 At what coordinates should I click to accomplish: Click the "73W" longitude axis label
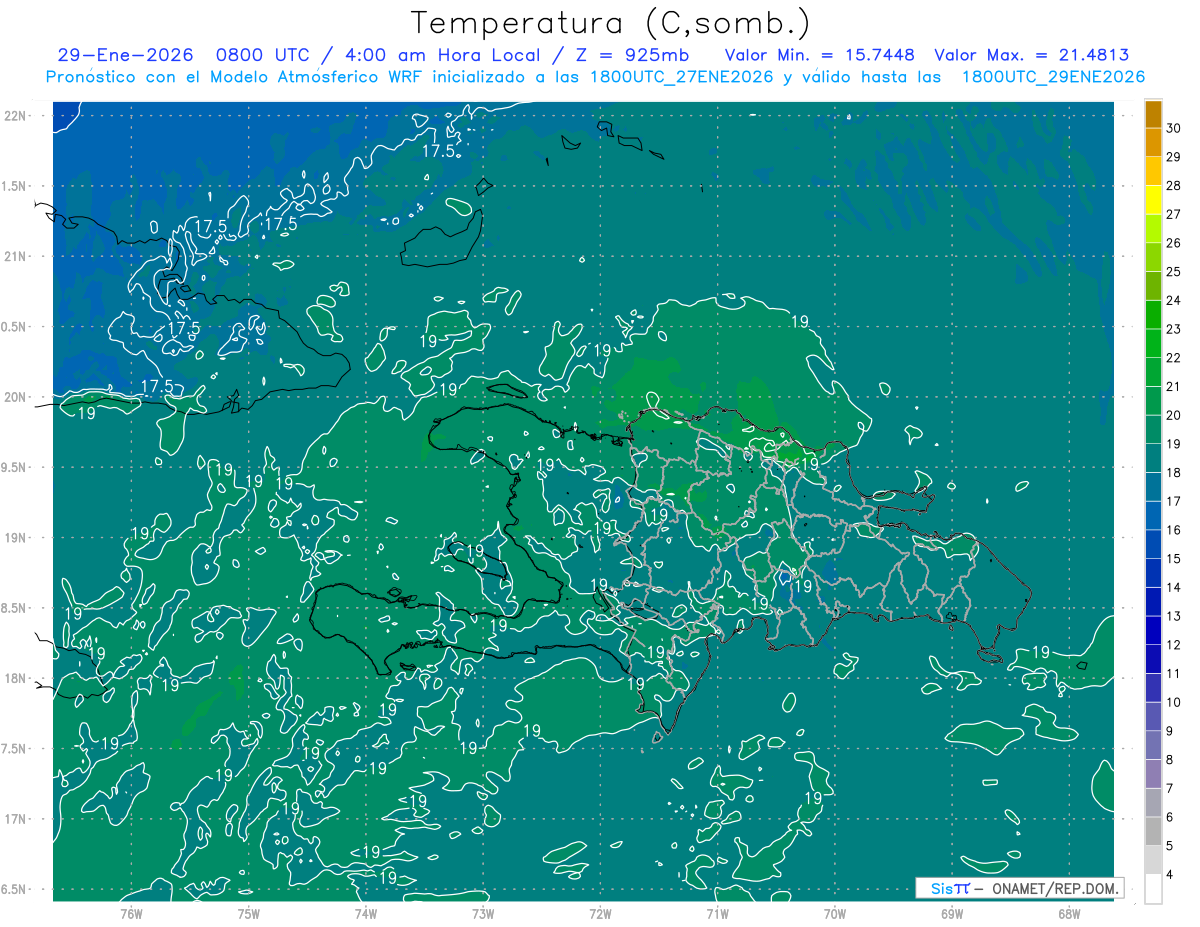click(x=483, y=913)
